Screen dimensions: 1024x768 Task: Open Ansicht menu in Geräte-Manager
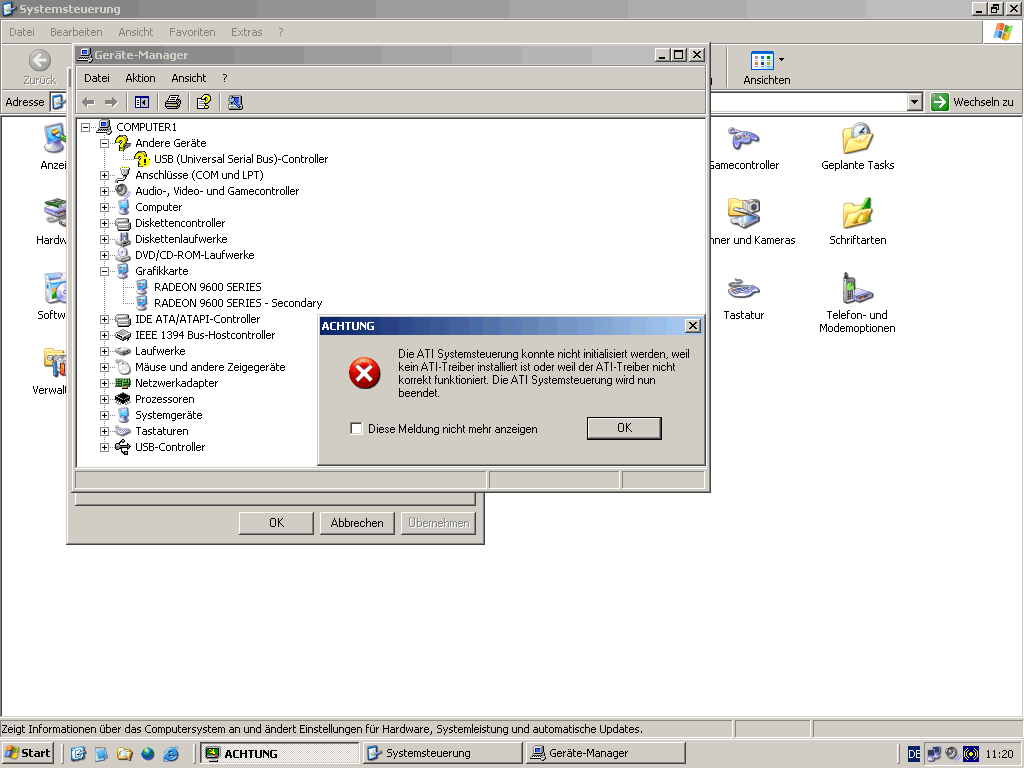pos(189,78)
